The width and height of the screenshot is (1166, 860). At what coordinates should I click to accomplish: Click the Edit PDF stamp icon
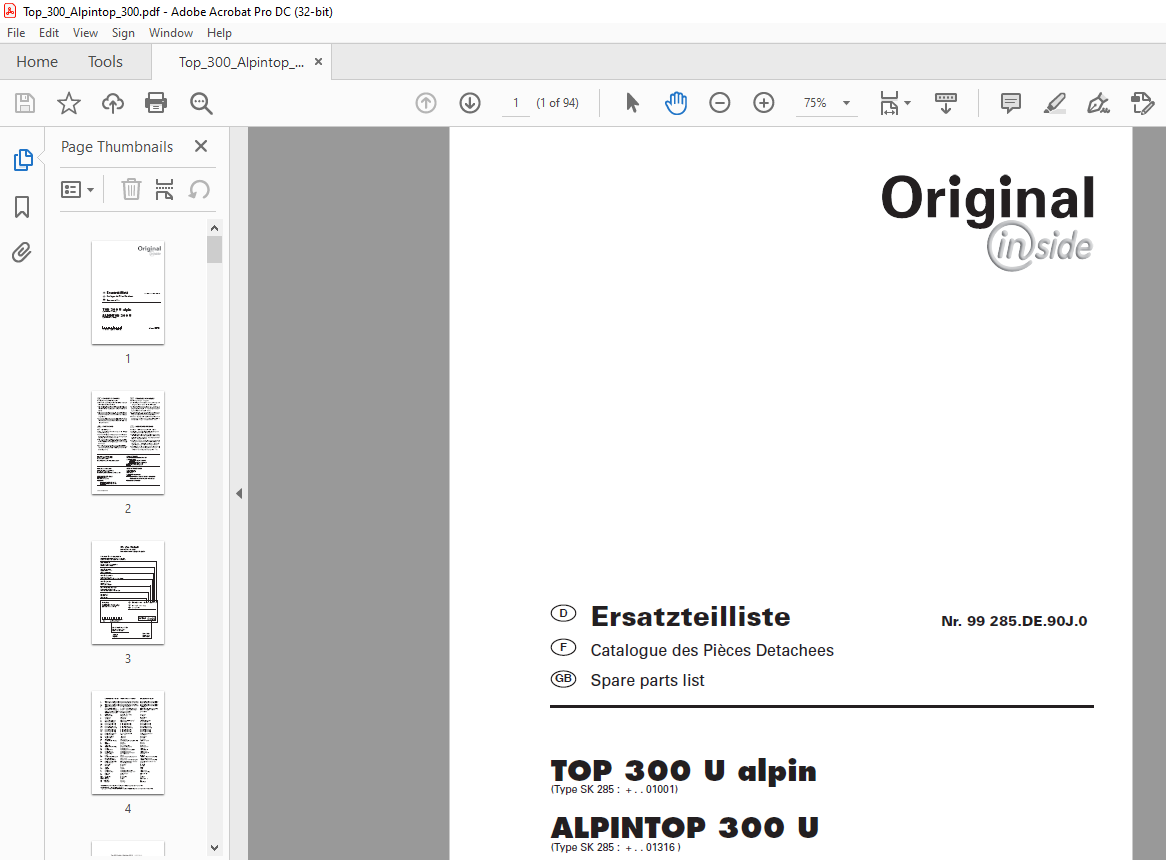coord(1142,103)
